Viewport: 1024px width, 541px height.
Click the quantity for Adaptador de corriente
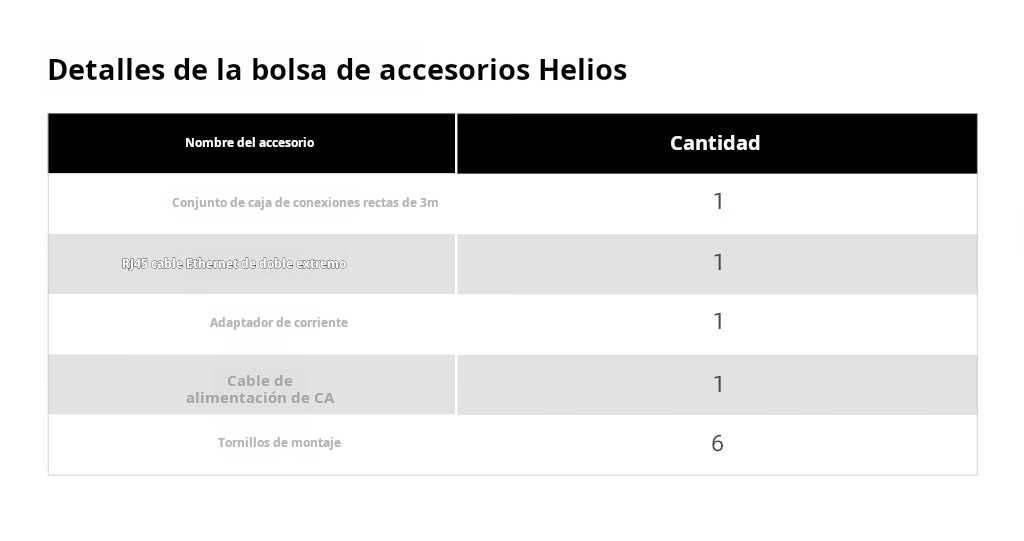[x=718, y=322]
